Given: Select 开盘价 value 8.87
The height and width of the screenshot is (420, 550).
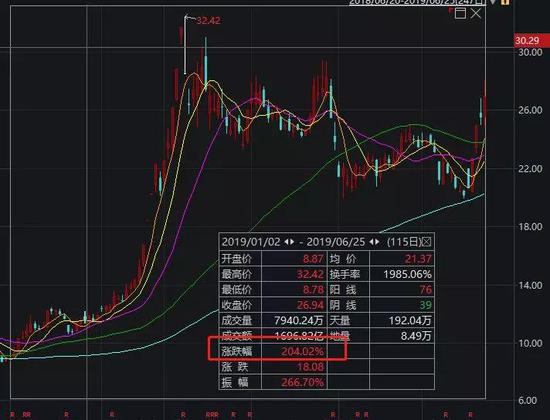Looking at the screenshot, I should tap(313, 259).
